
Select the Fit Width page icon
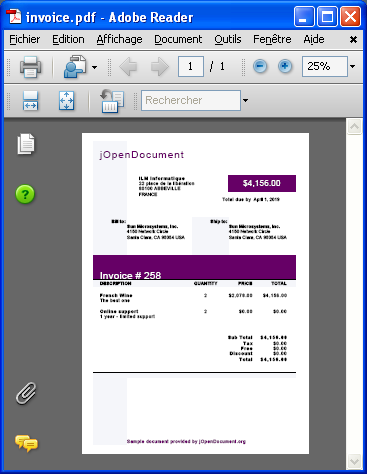(30, 100)
